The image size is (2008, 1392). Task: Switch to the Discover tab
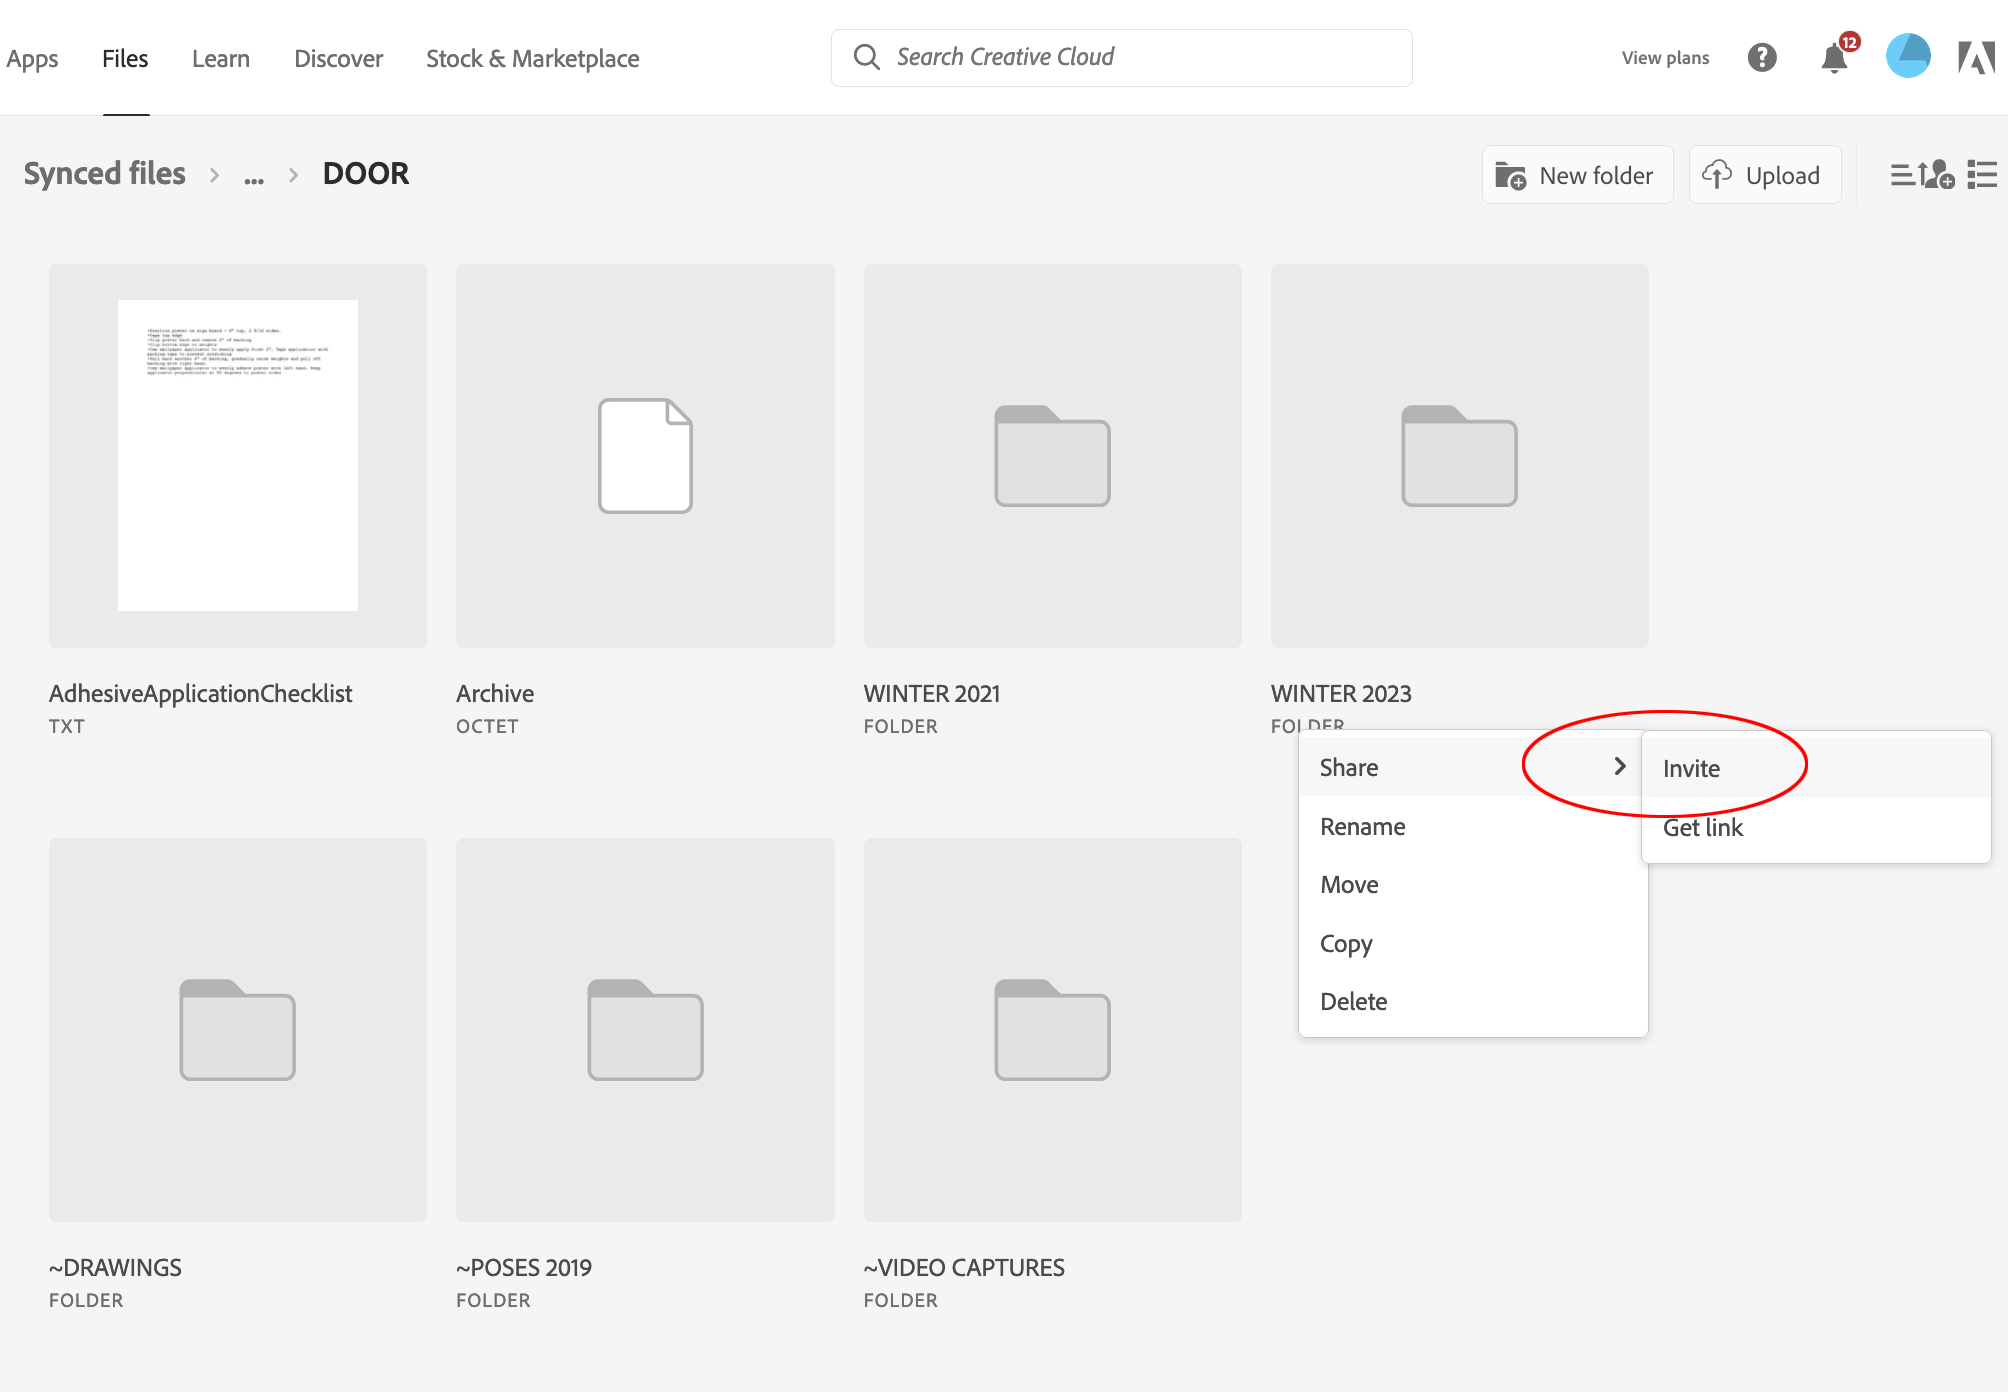click(x=338, y=58)
